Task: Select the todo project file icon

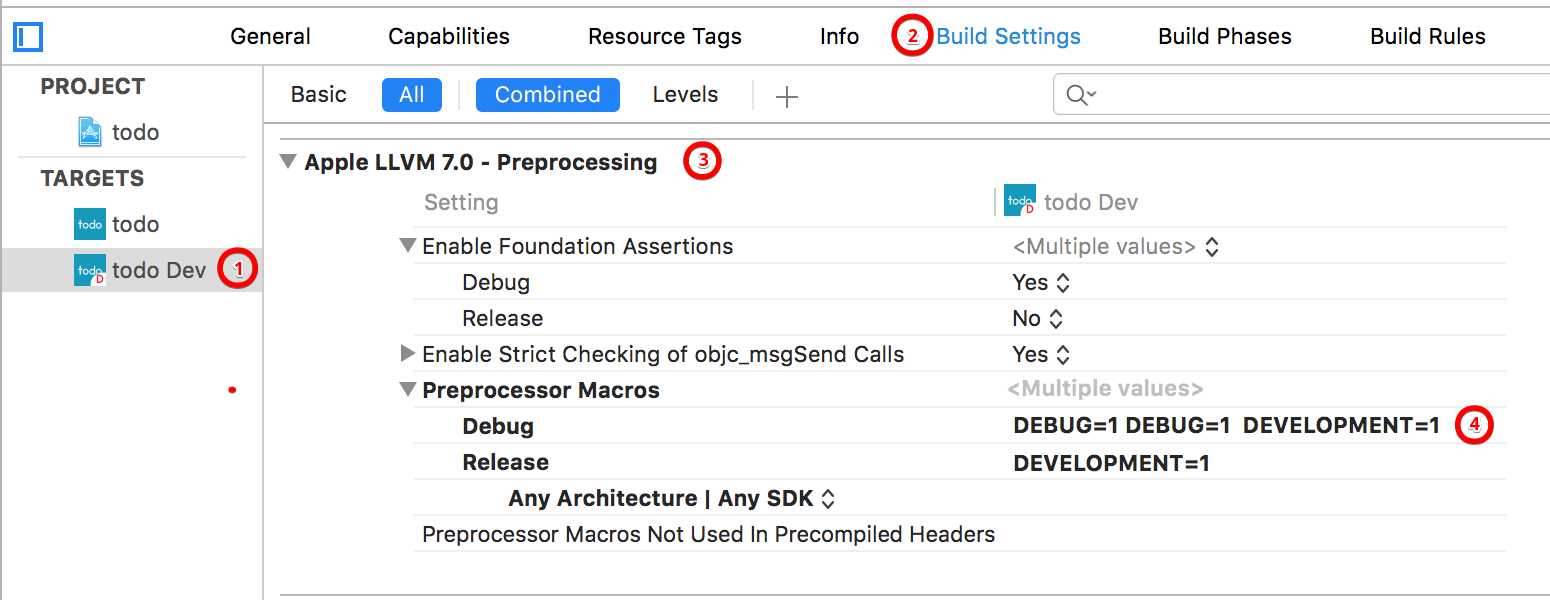Action: pos(90,132)
